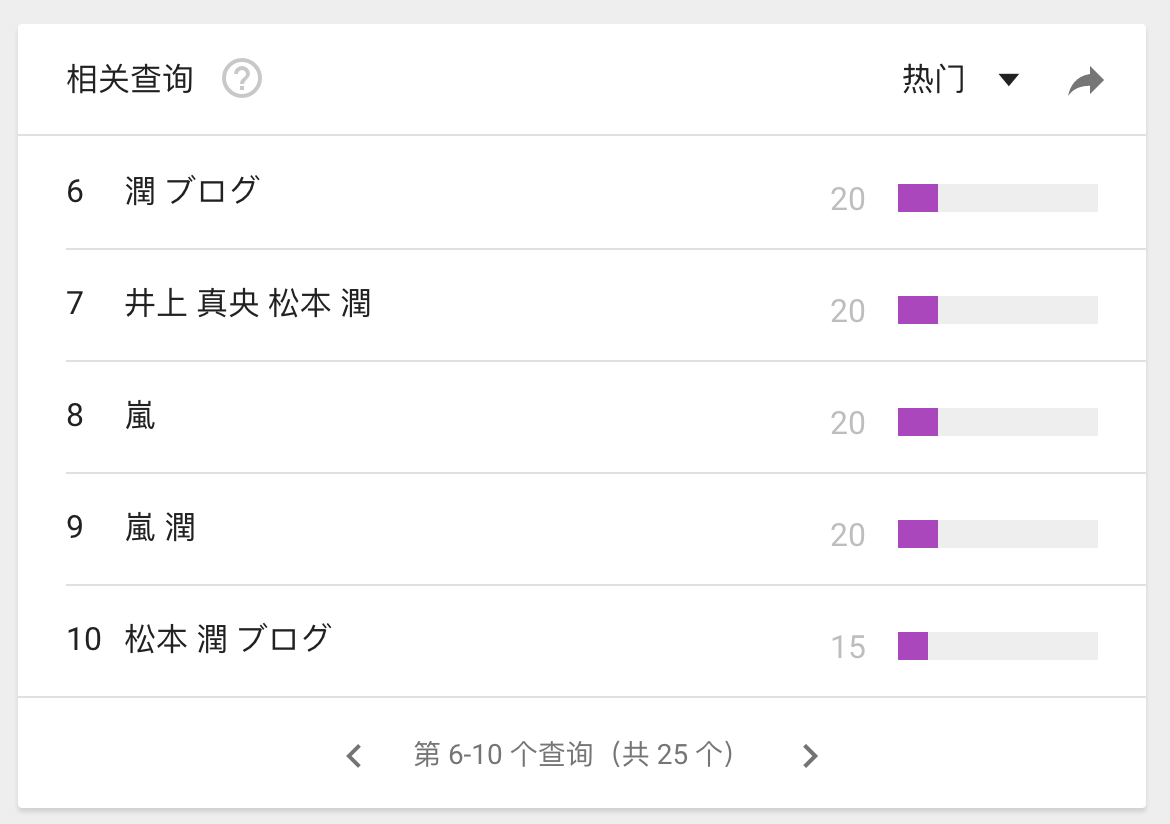Open the query 井上 真央 松本 潤
The width and height of the screenshot is (1170, 824).
pyautogui.click(x=248, y=302)
